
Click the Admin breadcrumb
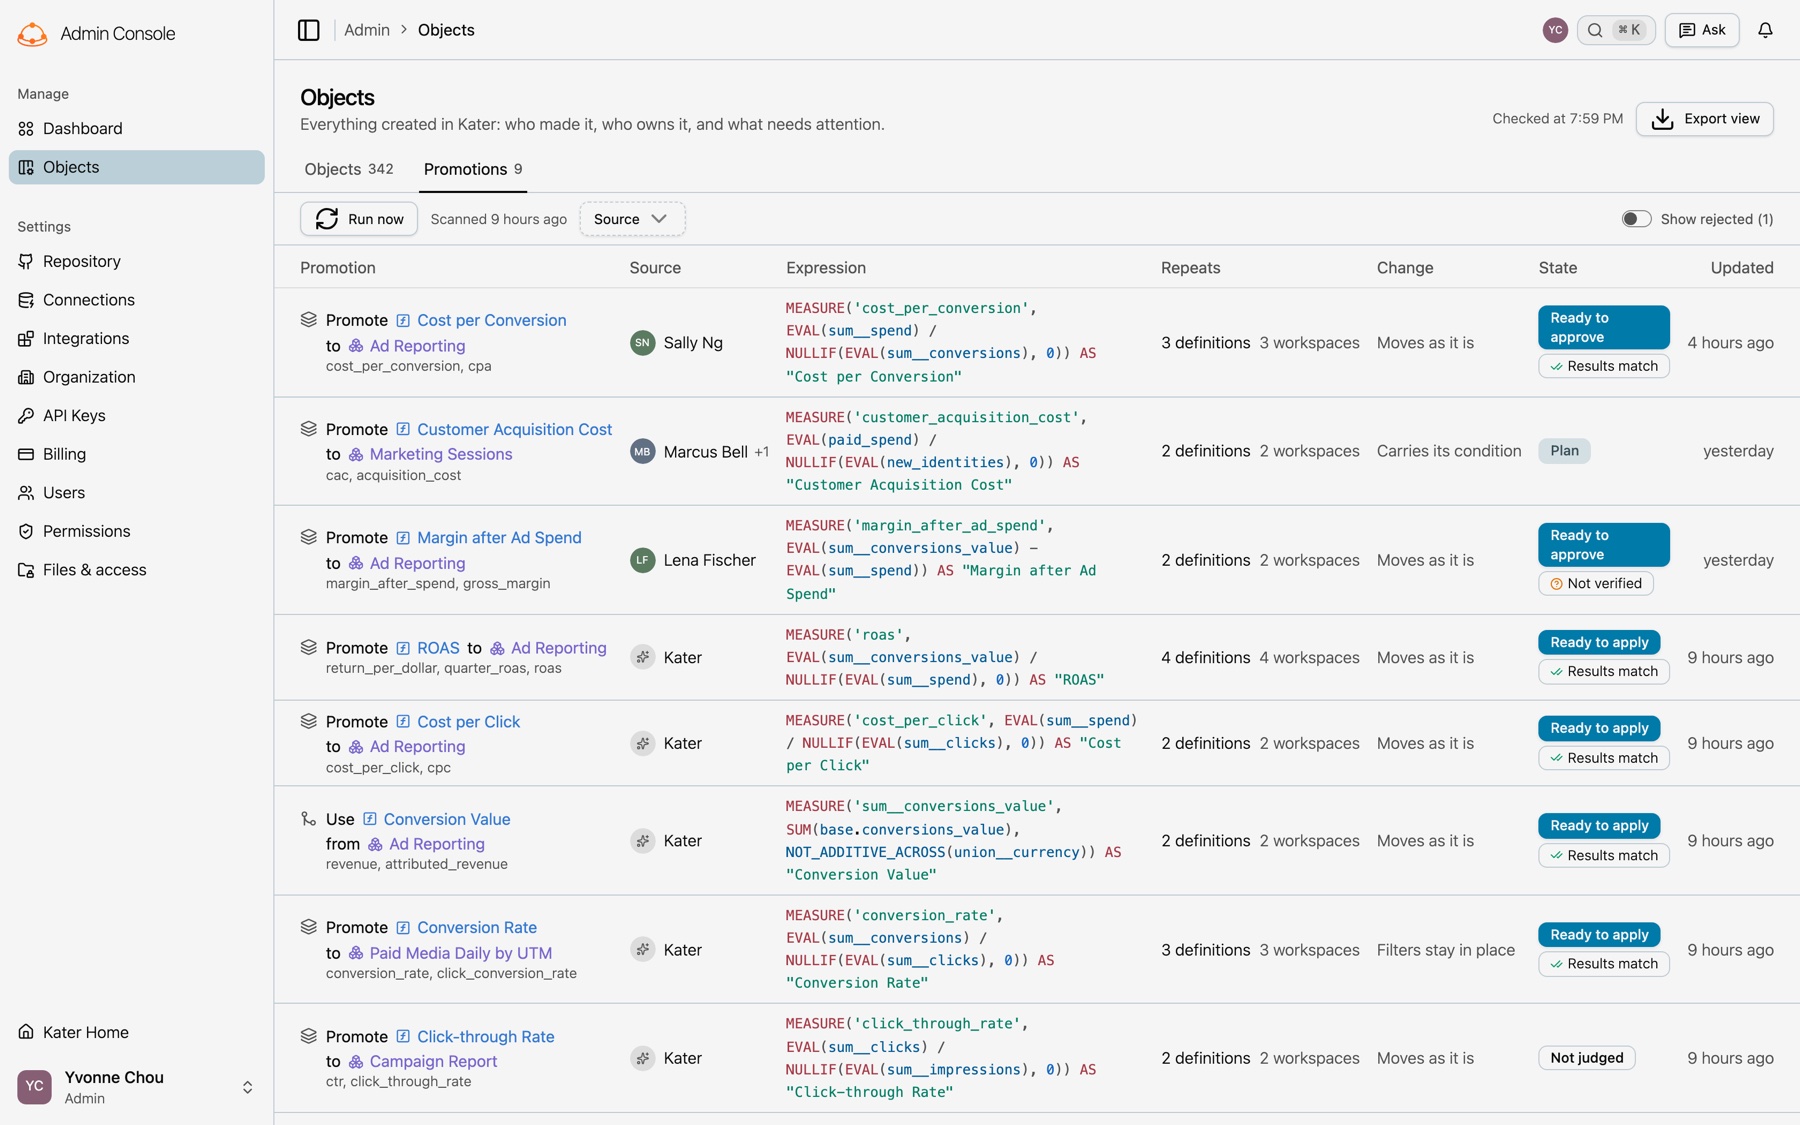[x=367, y=30]
